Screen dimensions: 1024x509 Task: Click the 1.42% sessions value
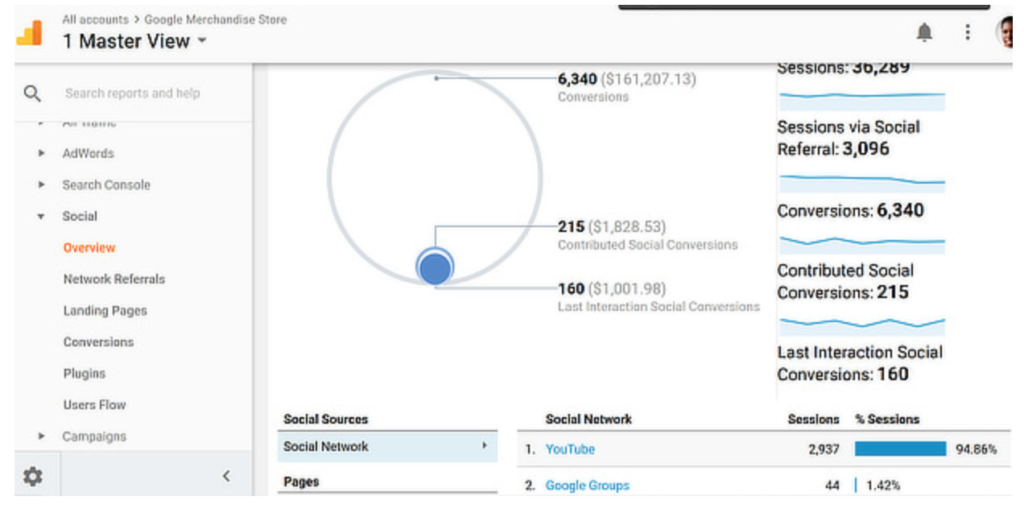[883, 485]
